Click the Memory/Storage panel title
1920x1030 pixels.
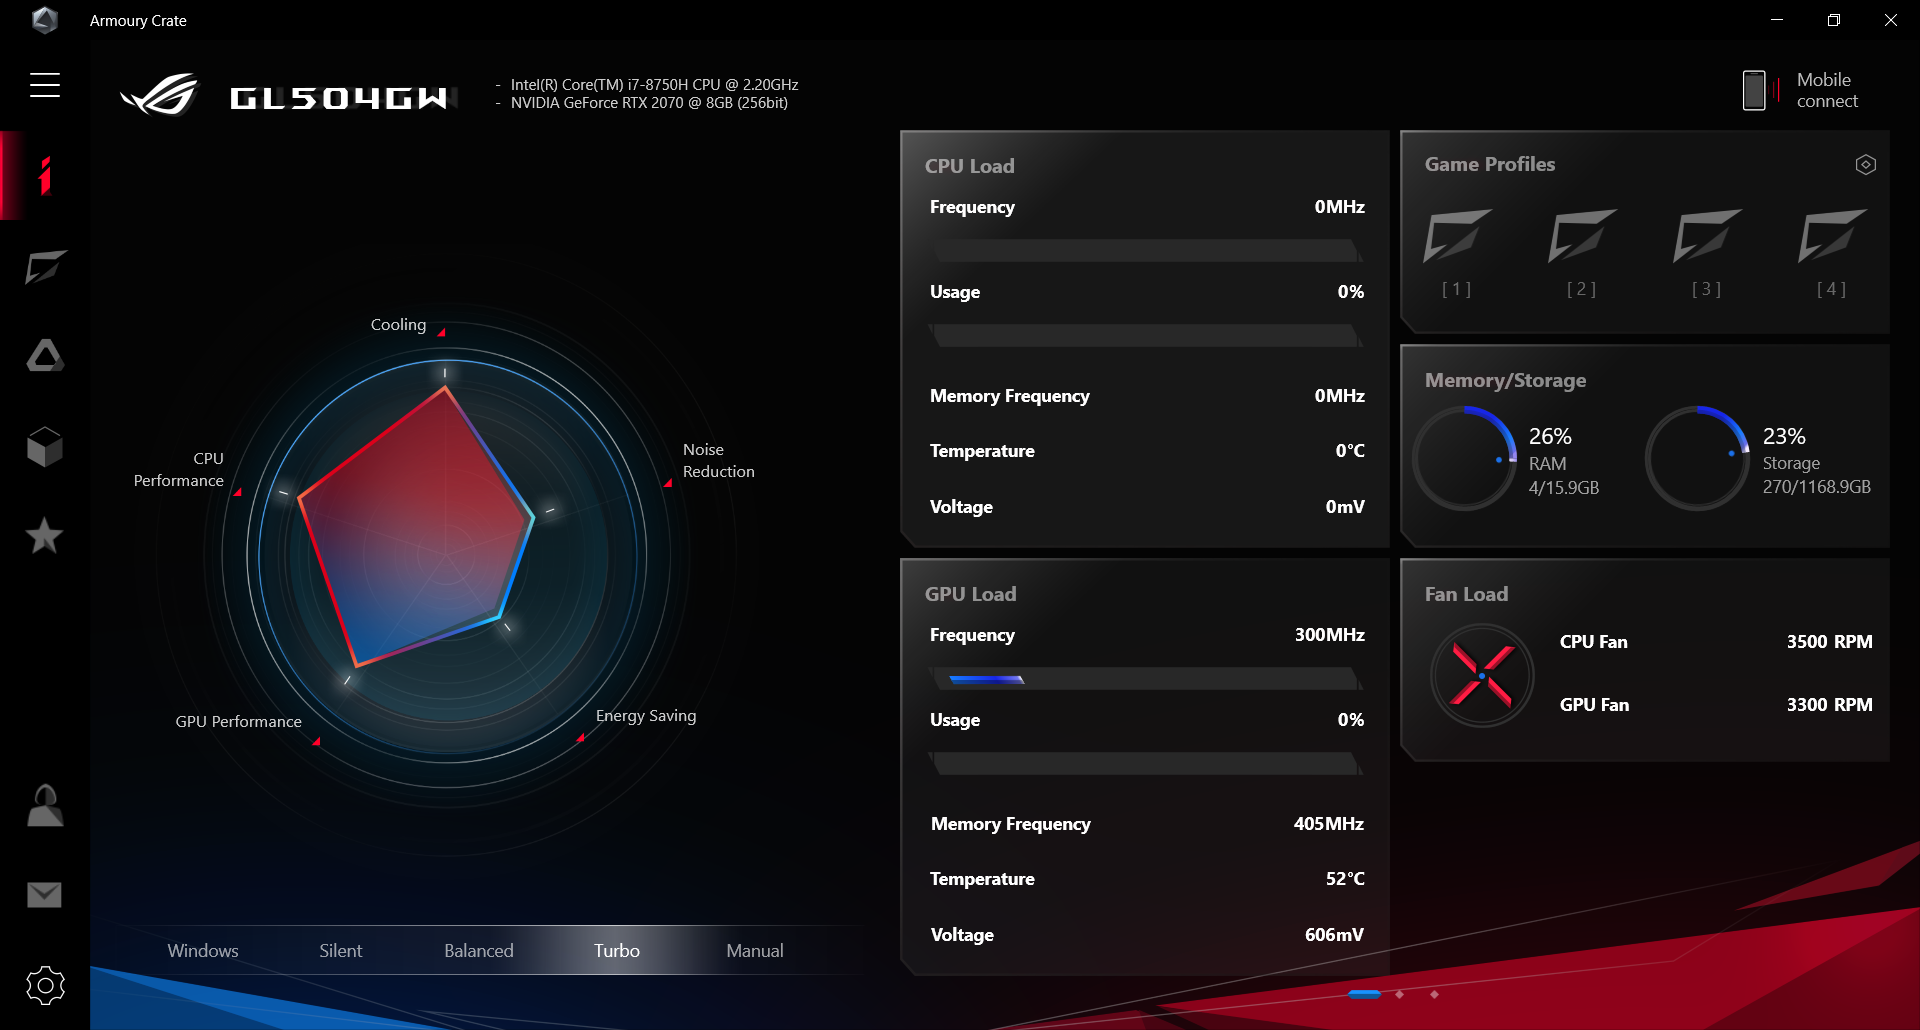coord(1505,380)
